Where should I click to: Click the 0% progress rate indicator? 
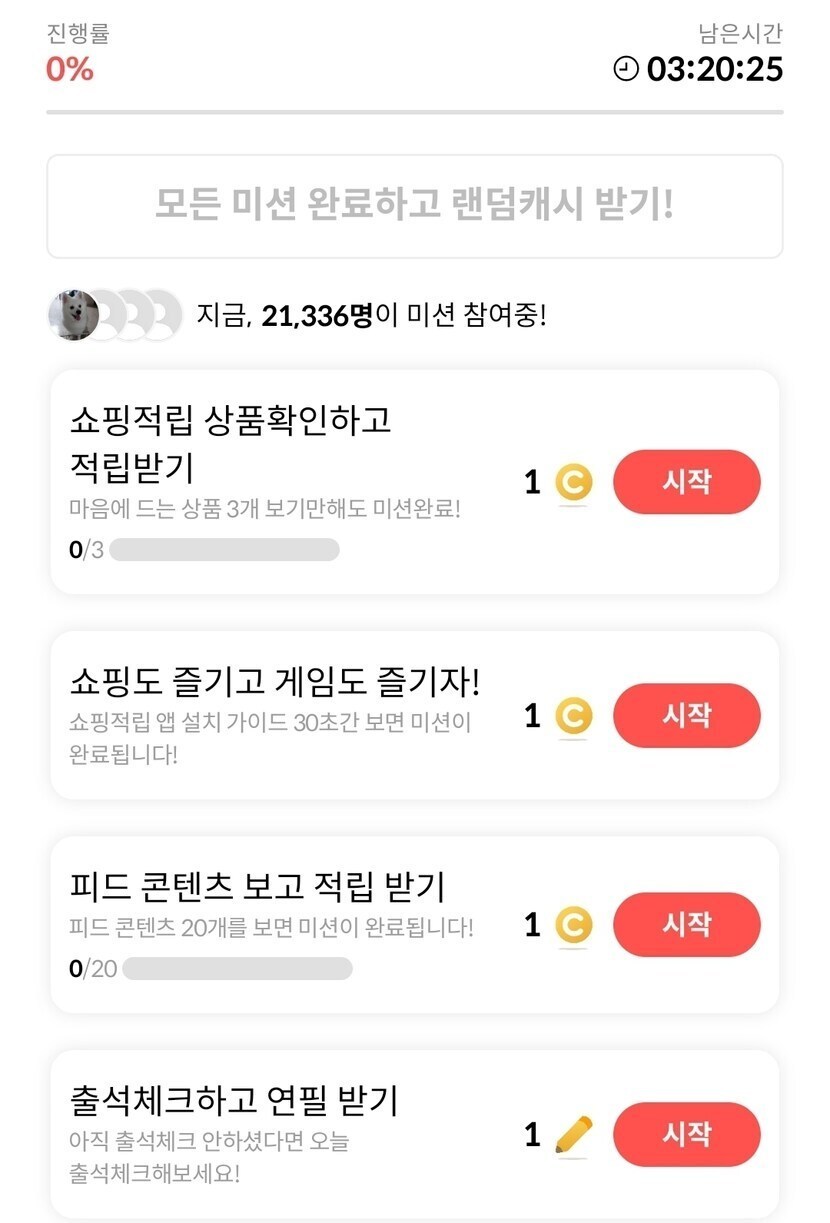coord(70,69)
